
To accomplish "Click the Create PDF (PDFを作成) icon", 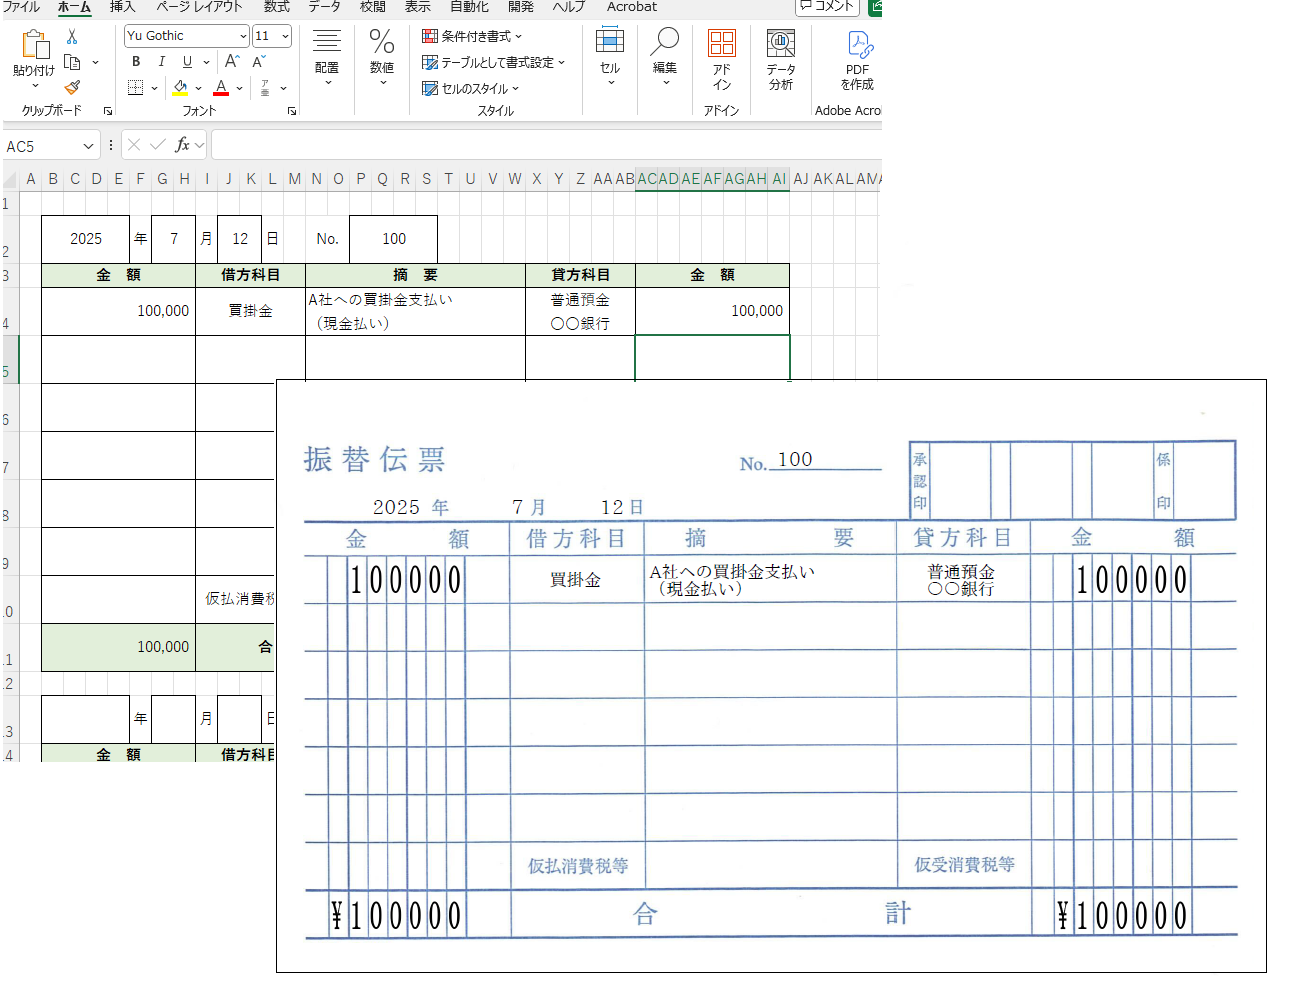I will point(858,59).
